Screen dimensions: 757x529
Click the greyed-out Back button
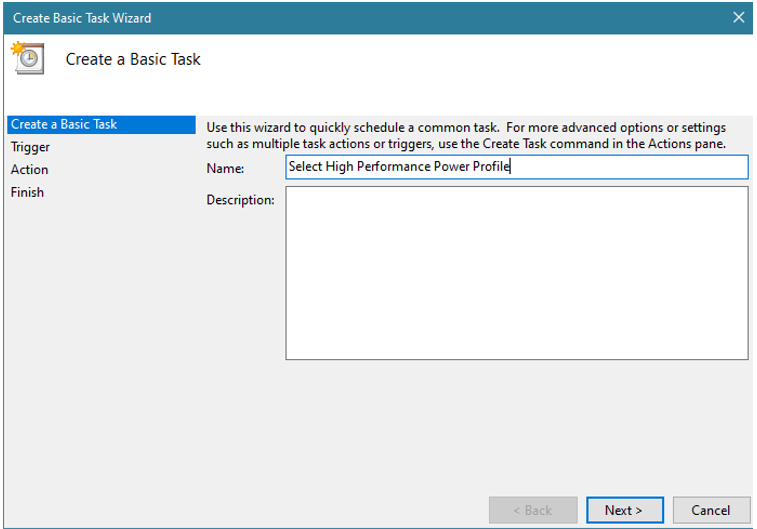(533, 510)
